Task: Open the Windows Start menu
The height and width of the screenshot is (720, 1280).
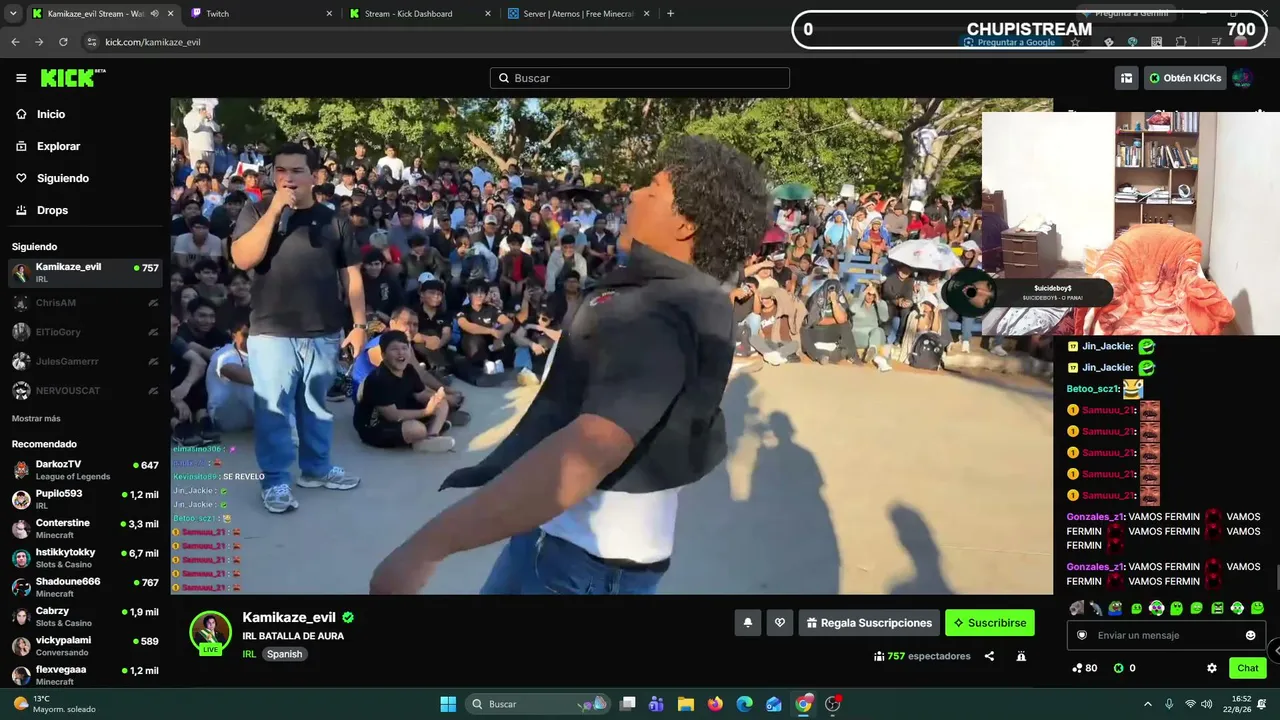Action: pyautogui.click(x=448, y=704)
